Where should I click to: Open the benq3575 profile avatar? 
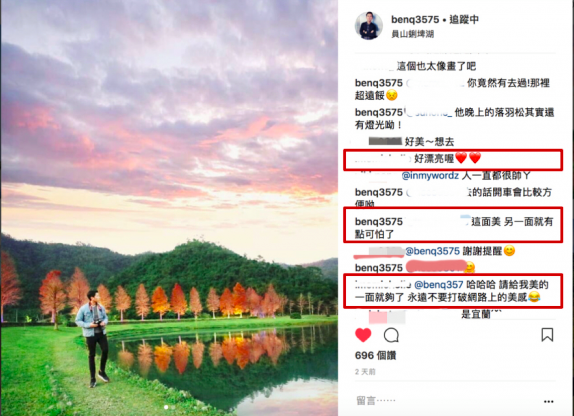369,26
